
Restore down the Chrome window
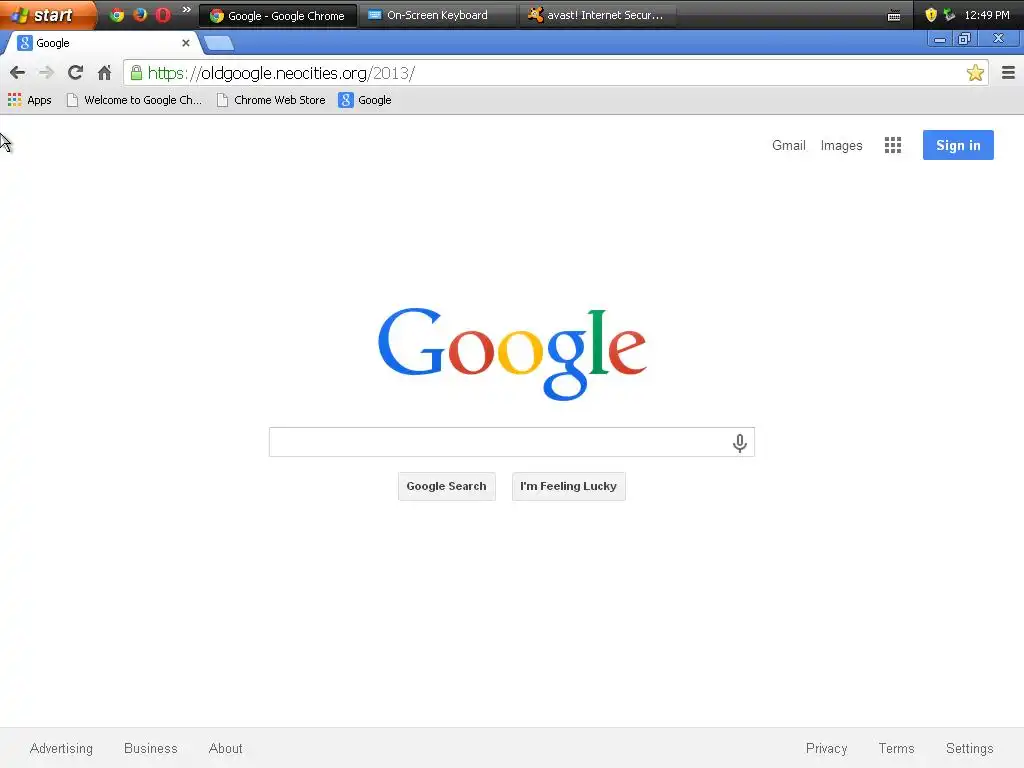(x=964, y=39)
